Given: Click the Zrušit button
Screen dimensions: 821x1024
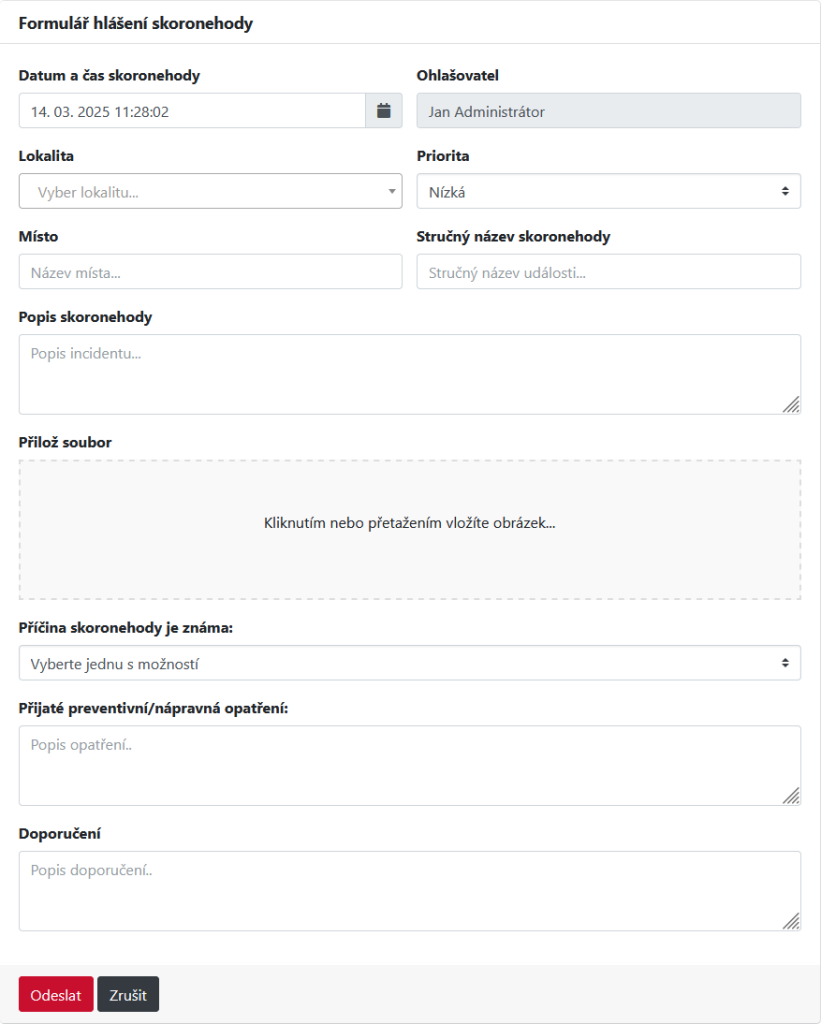Looking at the screenshot, I should tap(128, 994).
